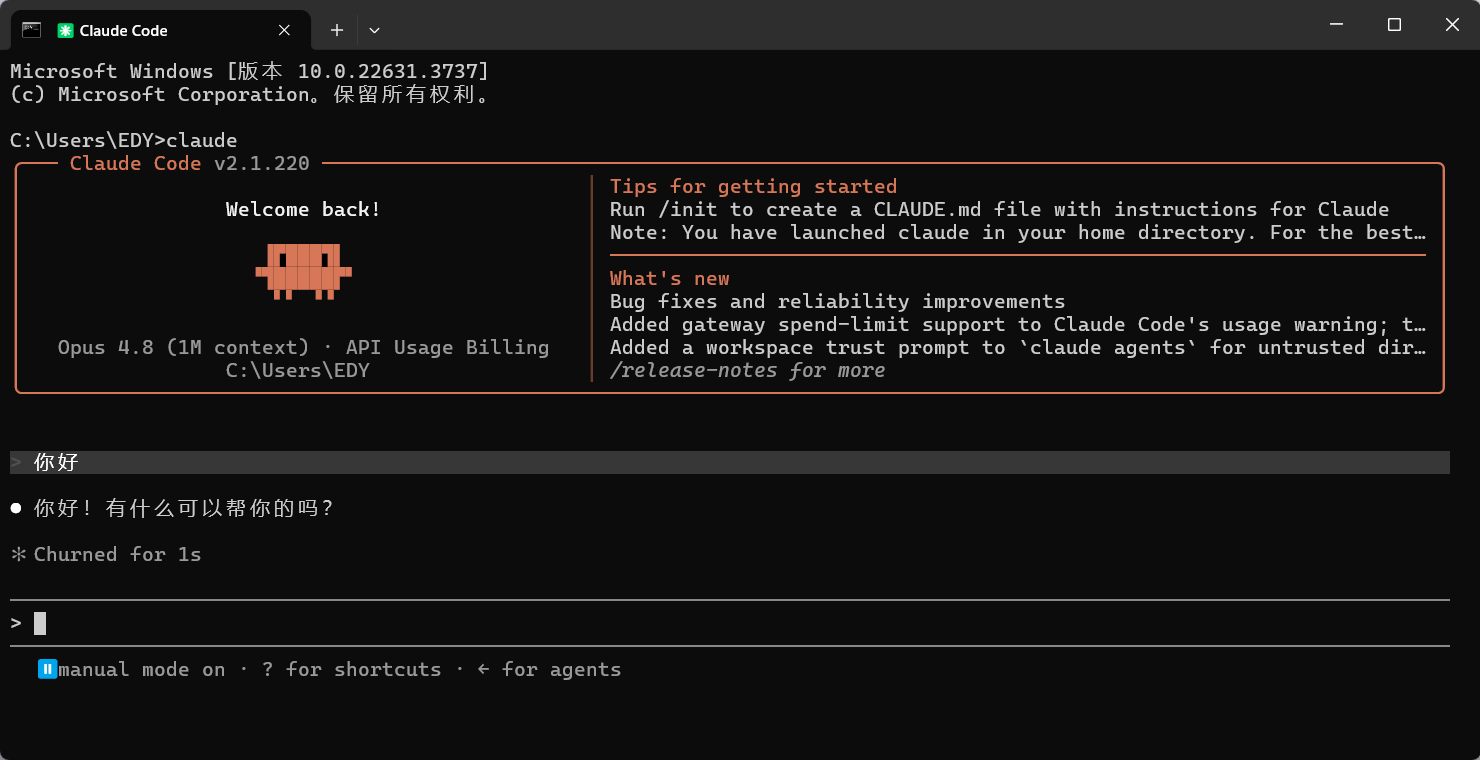Click the '(c) Microsoft Corporation' copyright line
Screen dimensions: 1480x760
(x=250, y=94)
